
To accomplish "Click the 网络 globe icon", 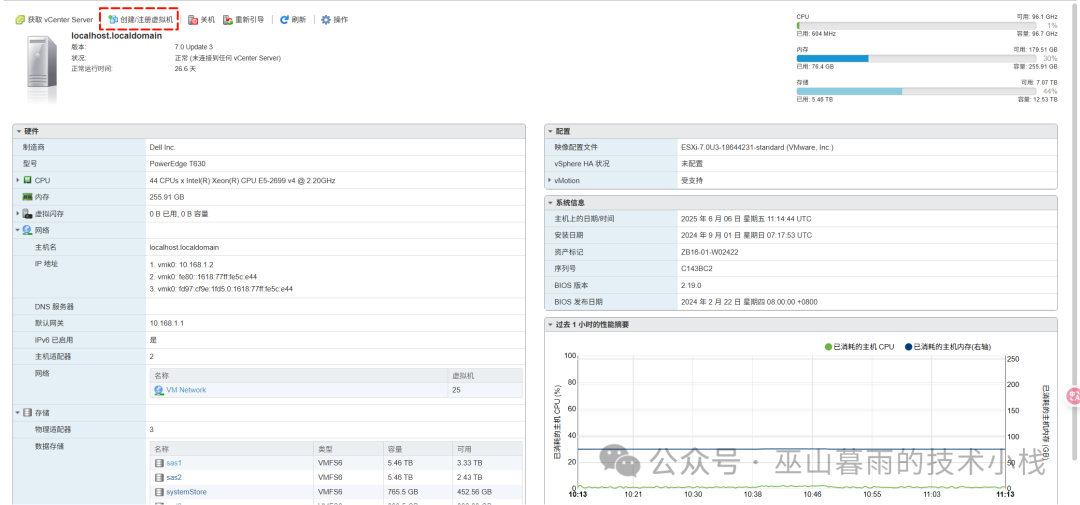I will coord(28,230).
